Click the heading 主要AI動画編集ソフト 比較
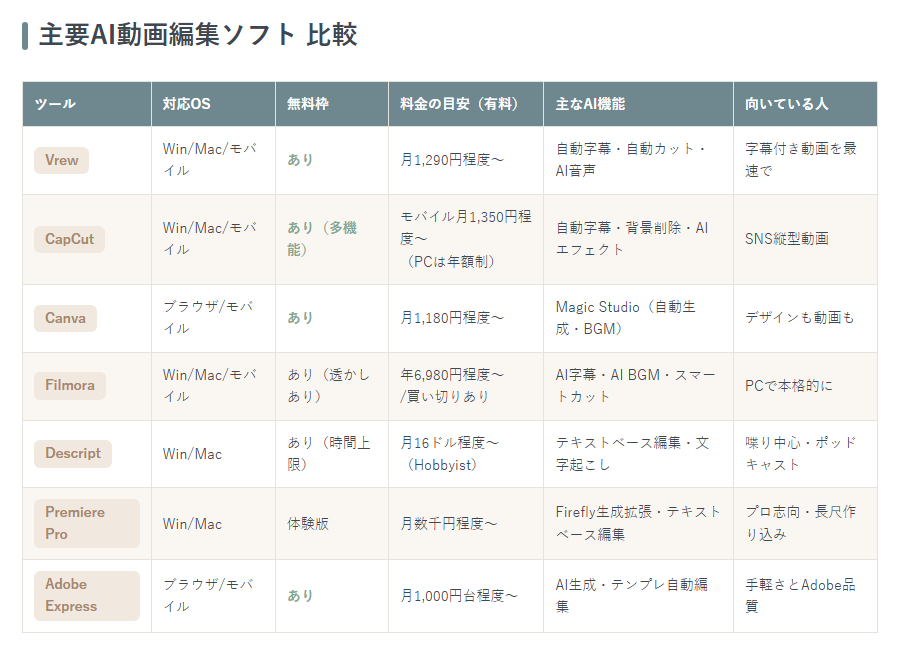Screen dimensions: 900x655 (x=198, y=34)
